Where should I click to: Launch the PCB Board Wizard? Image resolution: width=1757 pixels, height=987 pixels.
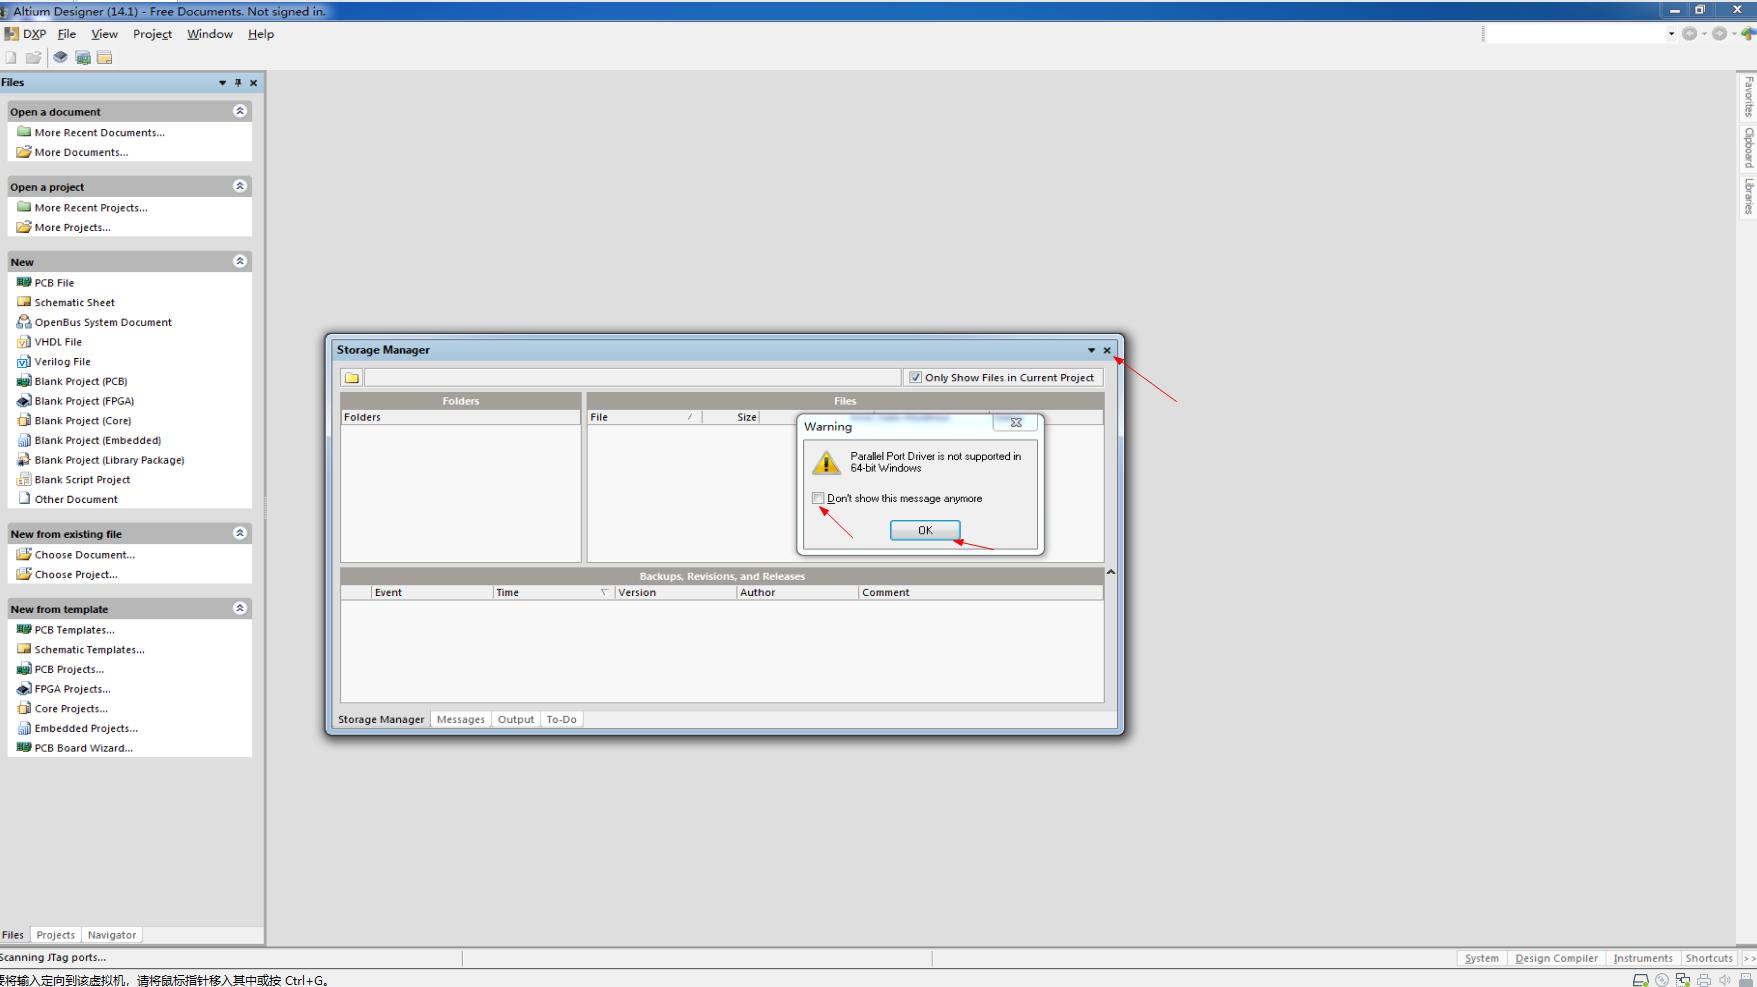pyautogui.click(x=84, y=747)
